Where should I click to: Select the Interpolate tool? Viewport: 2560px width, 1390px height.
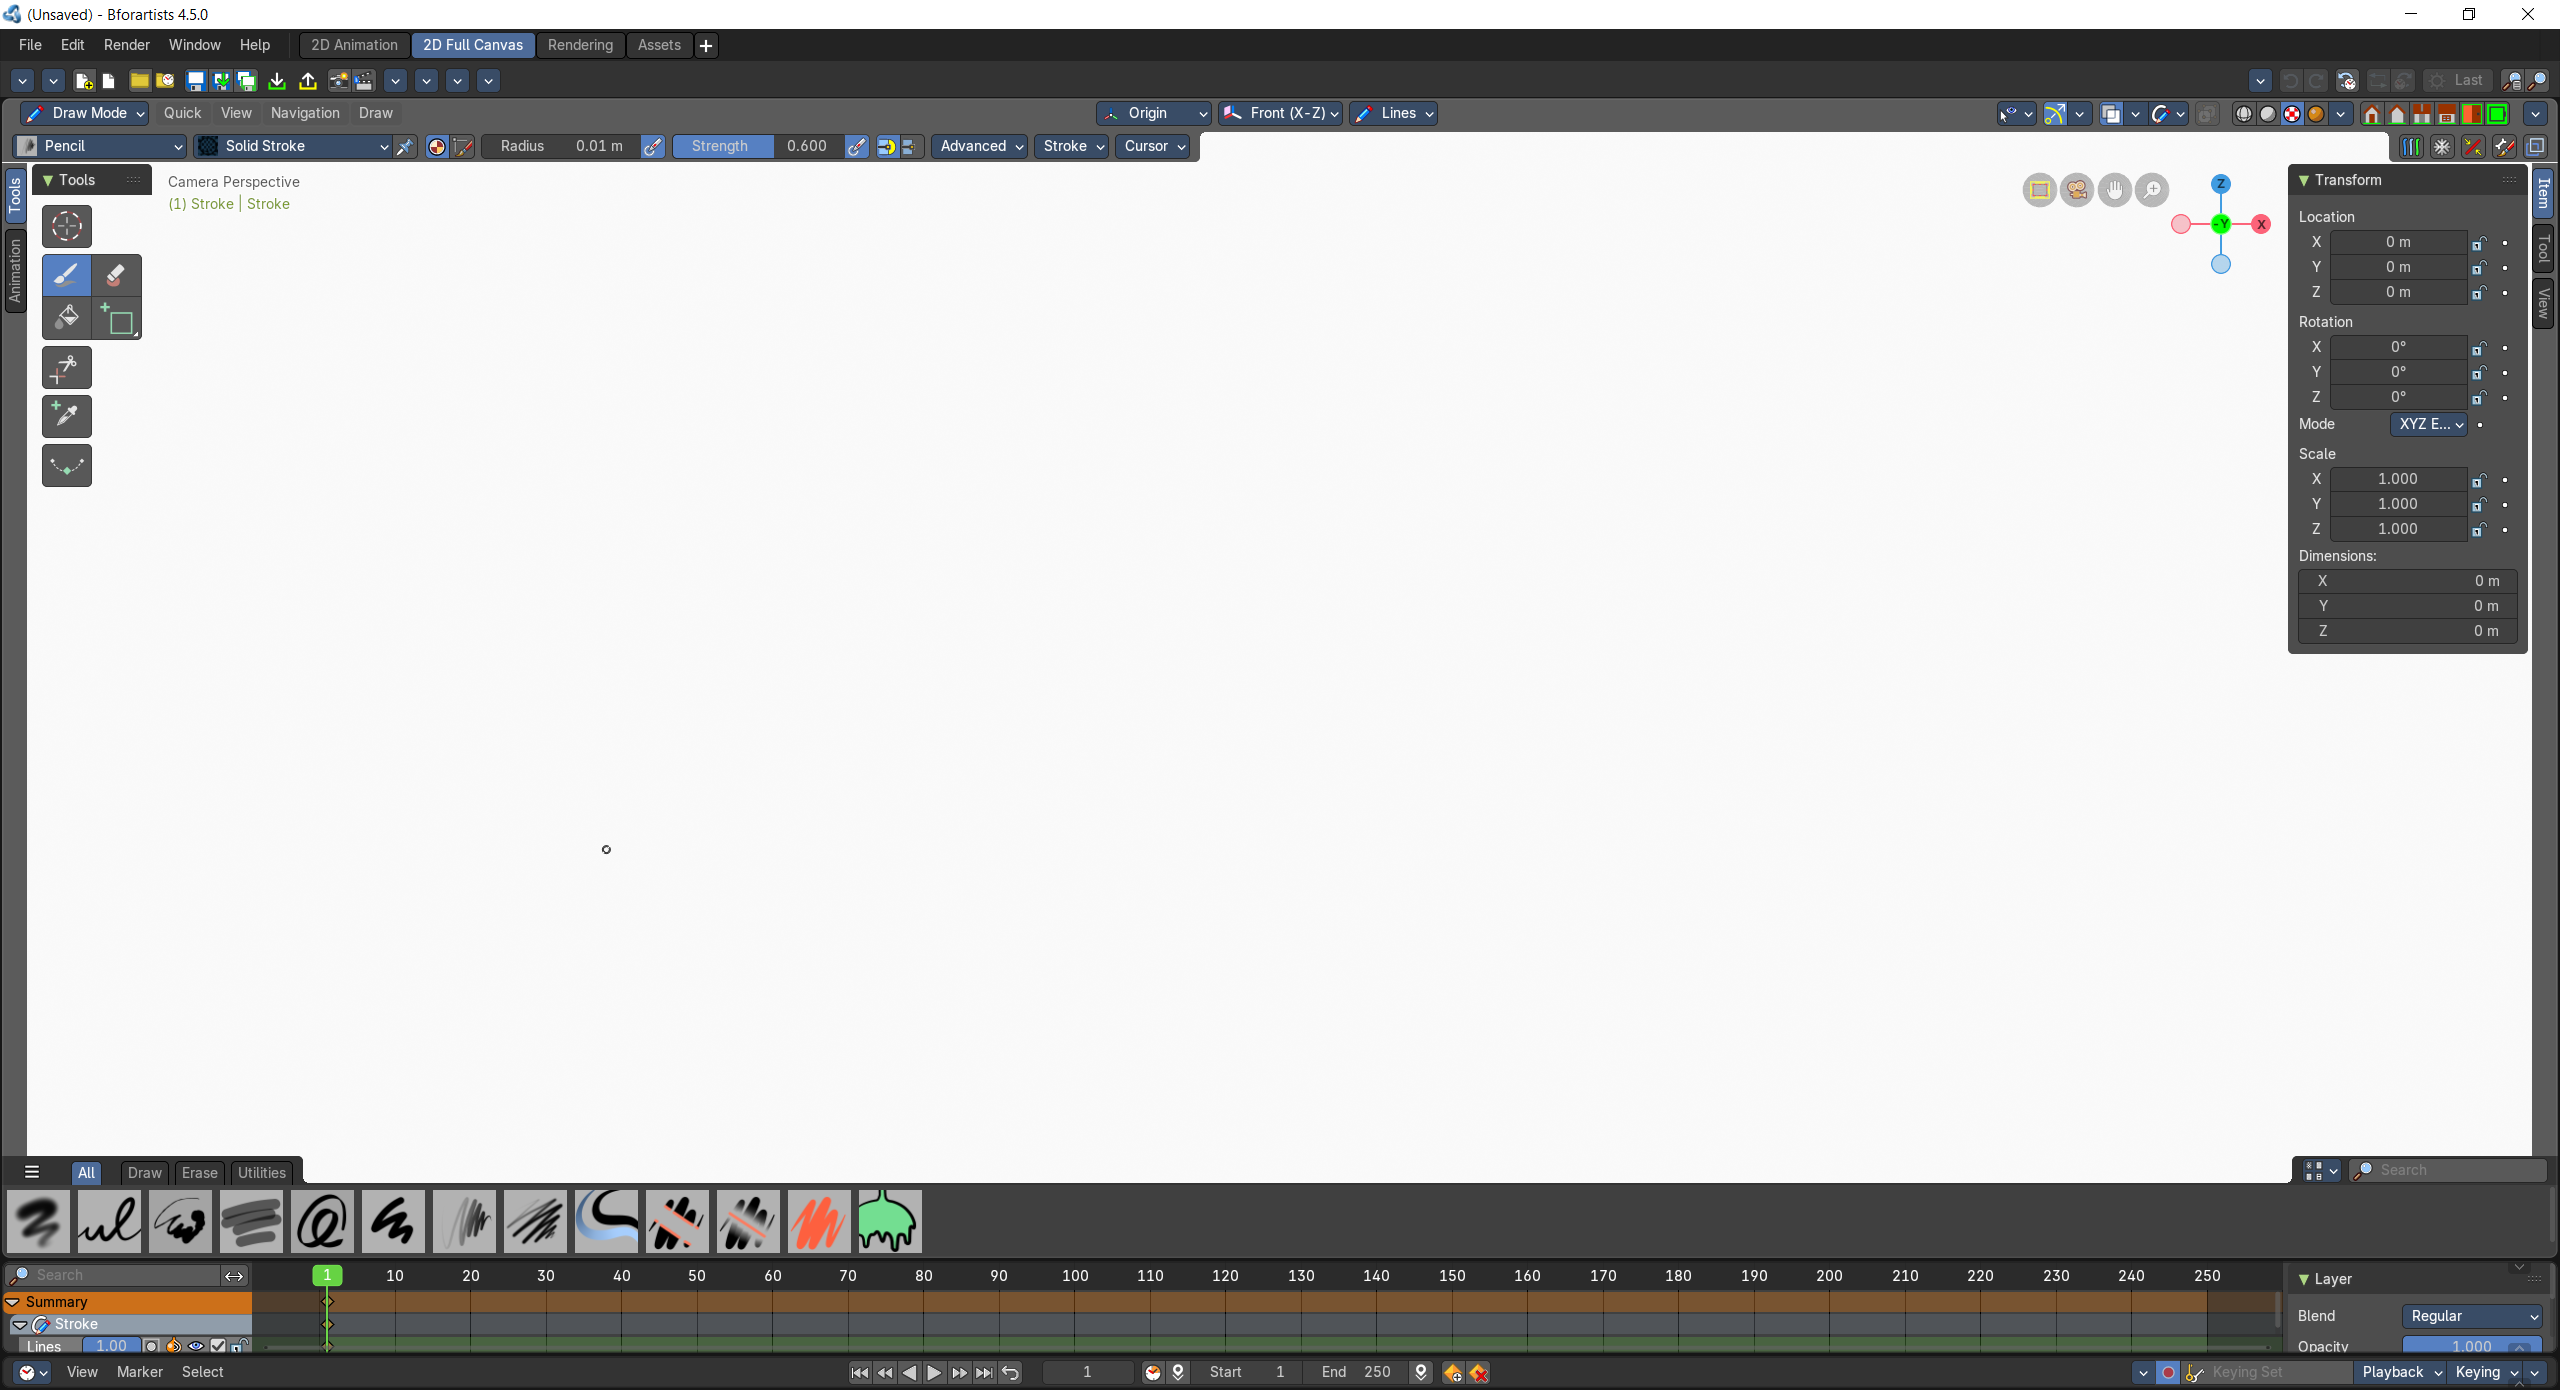tap(67, 466)
